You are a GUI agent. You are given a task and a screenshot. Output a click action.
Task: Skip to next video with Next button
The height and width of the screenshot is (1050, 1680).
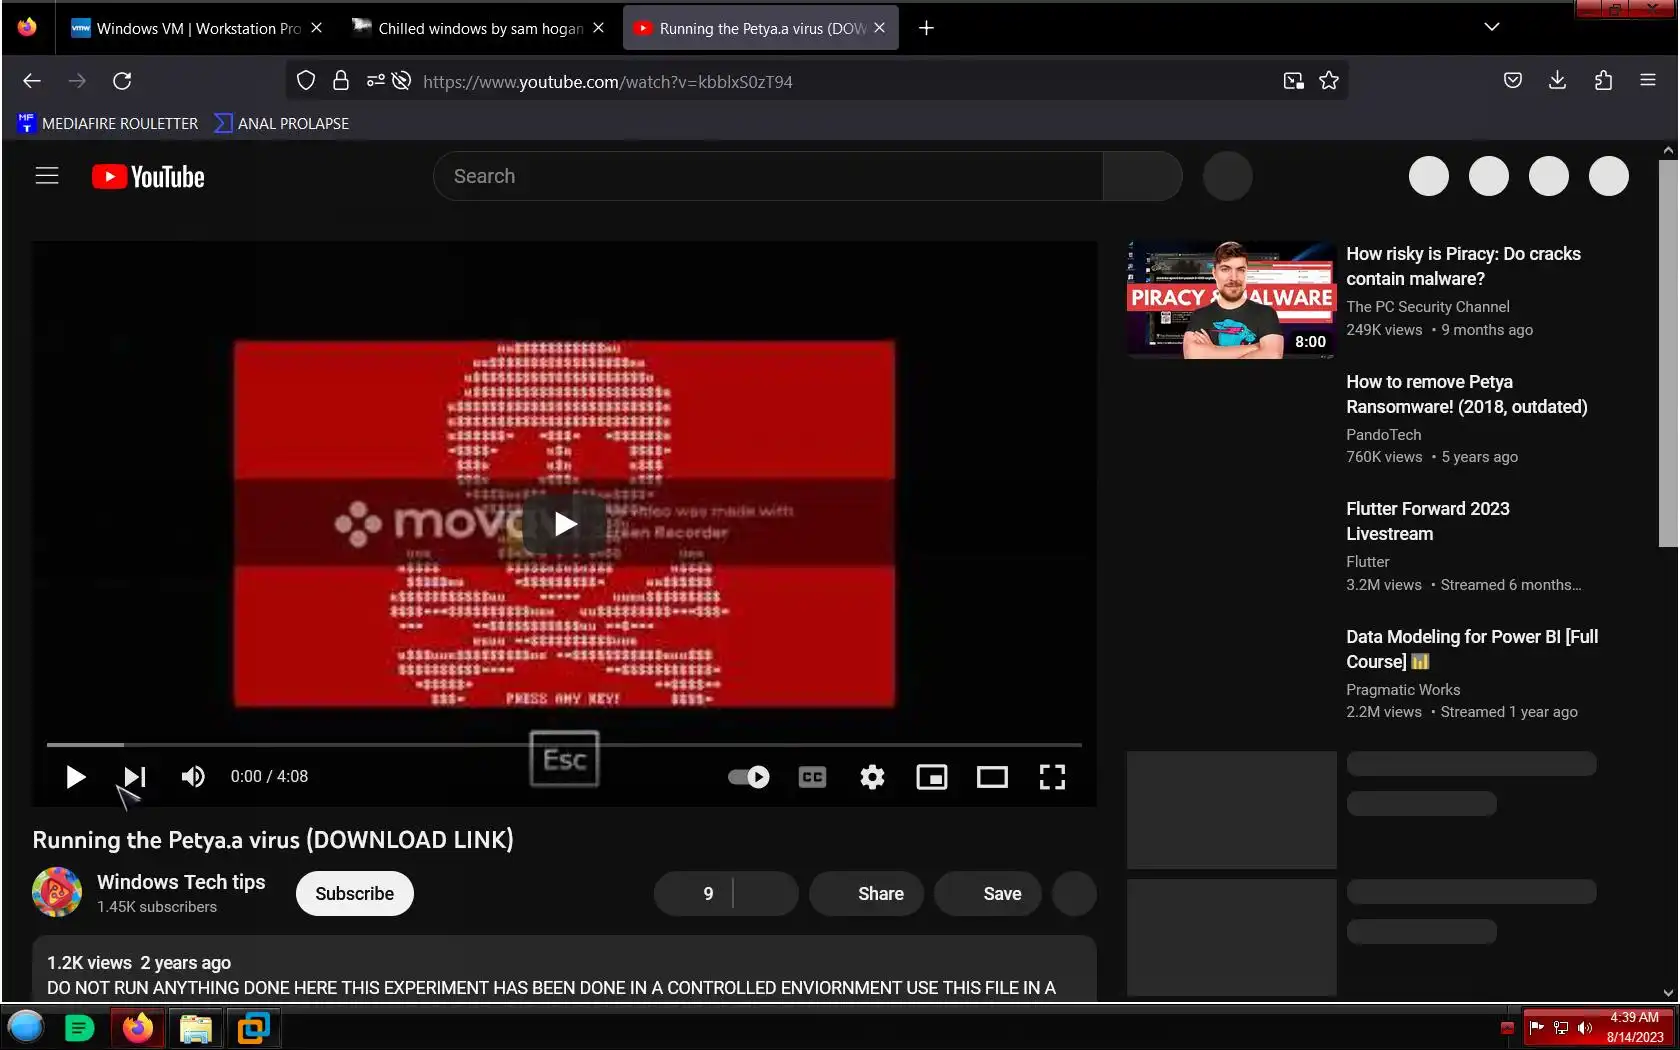pos(135,777)
